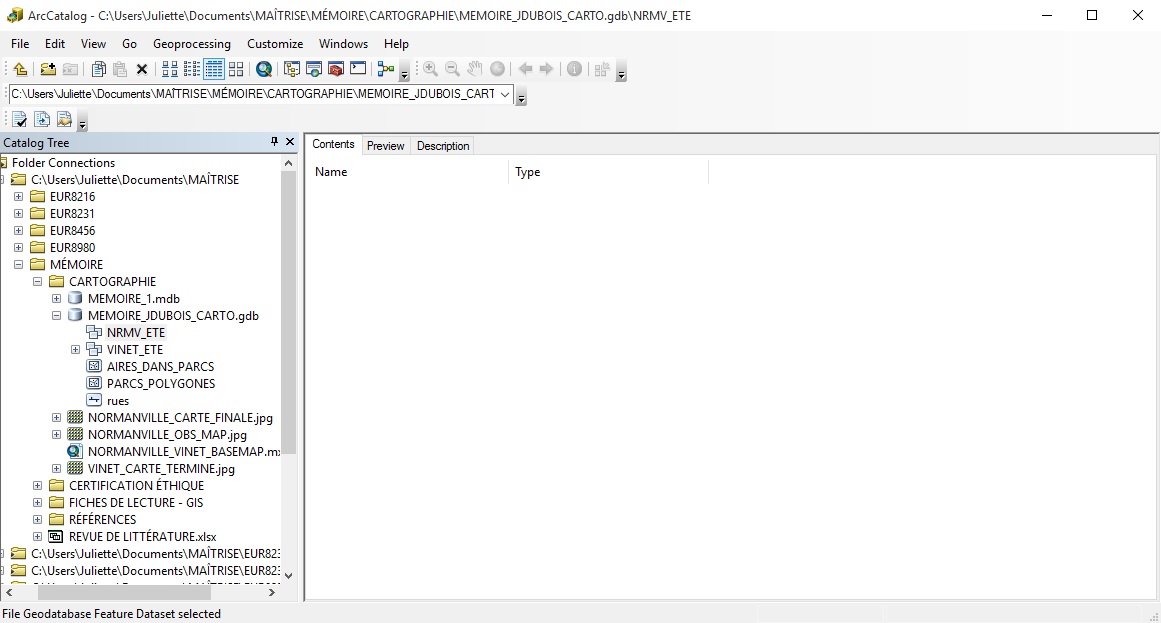The width and height of the screenshot is (1161, 623).
Task: Enable the Details view mode
Action: pos(213,68)
